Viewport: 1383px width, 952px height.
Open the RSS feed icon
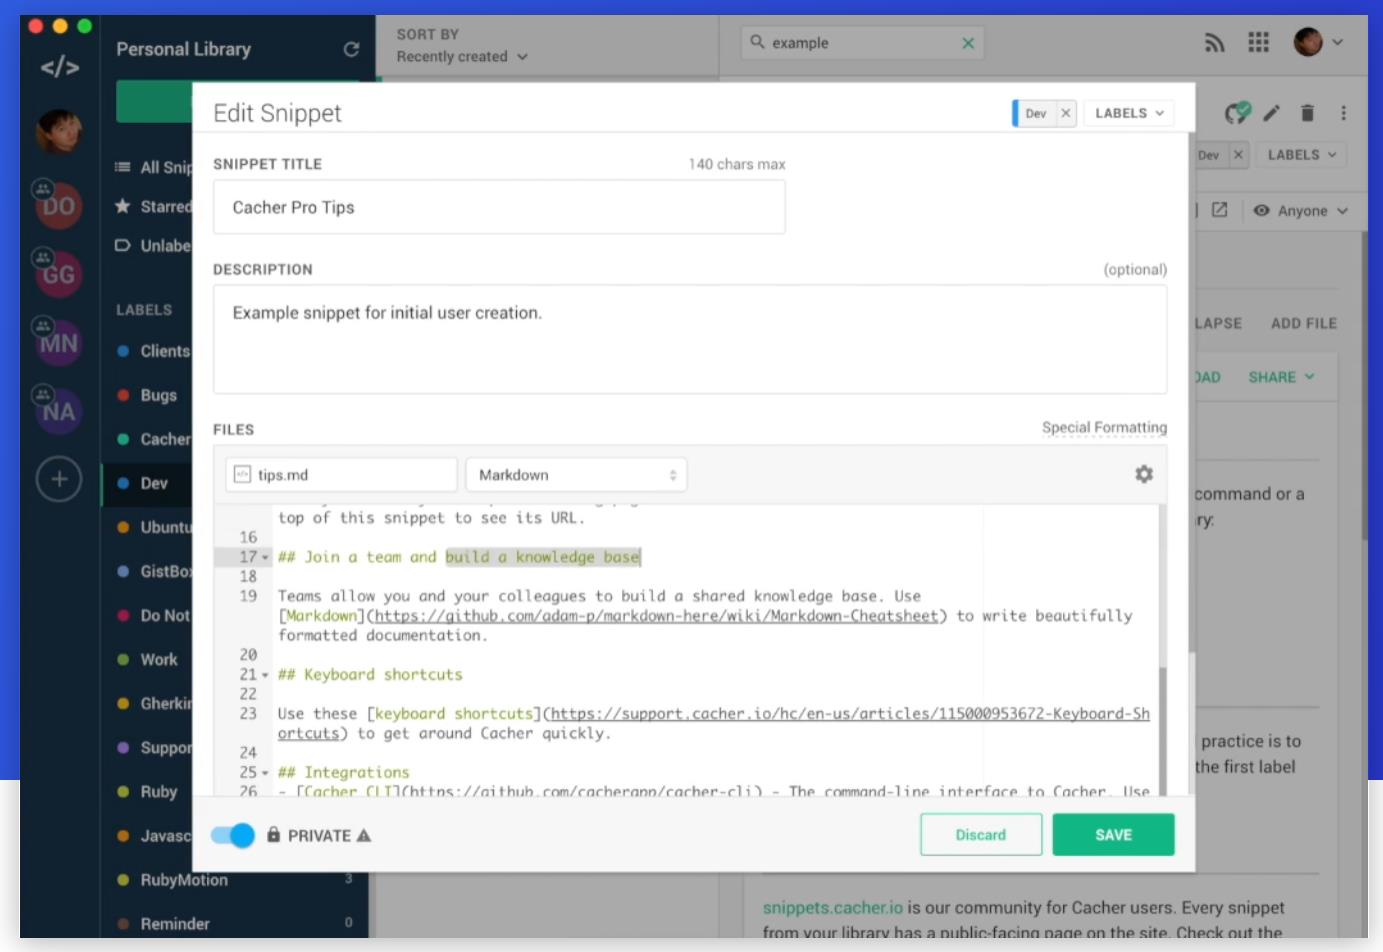1214,43
